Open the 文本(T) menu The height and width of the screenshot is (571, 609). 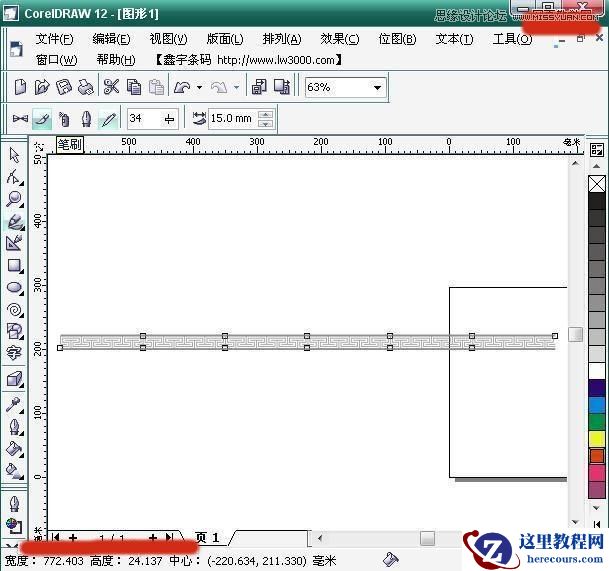[454, 39]
